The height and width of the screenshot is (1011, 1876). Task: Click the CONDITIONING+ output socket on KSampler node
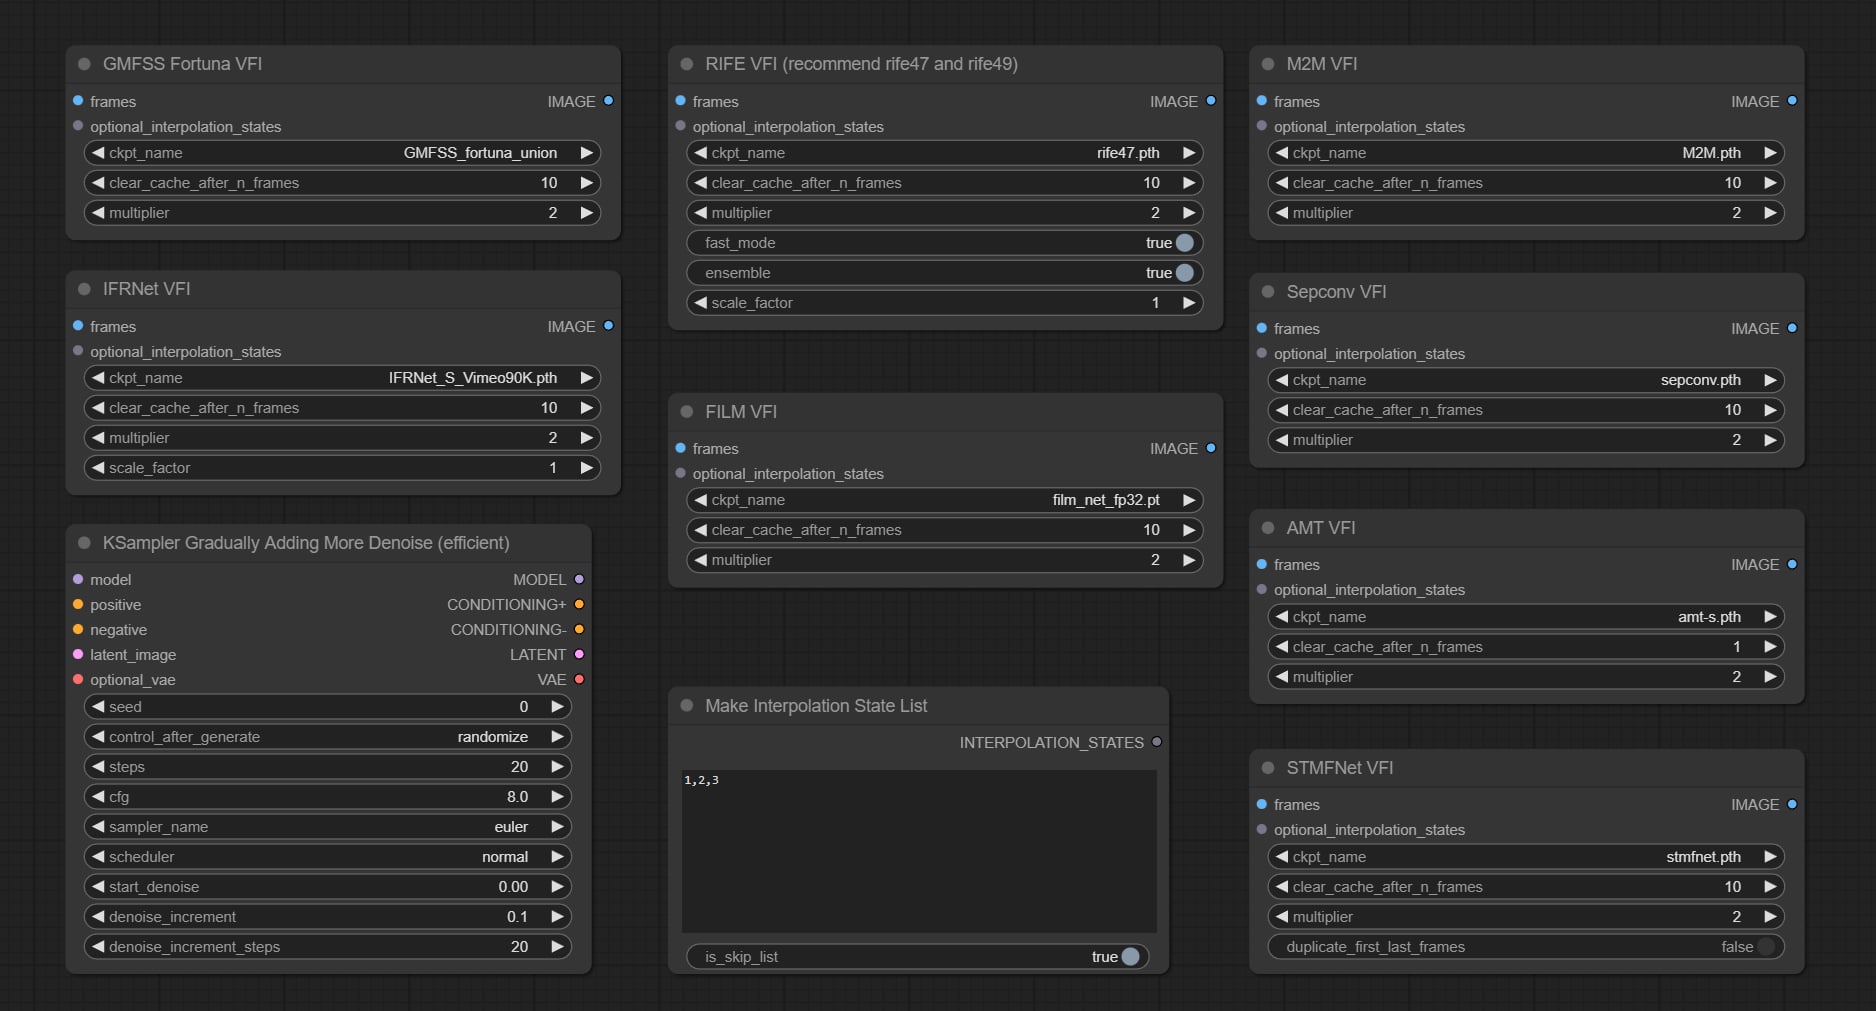(x=579, y=604)
